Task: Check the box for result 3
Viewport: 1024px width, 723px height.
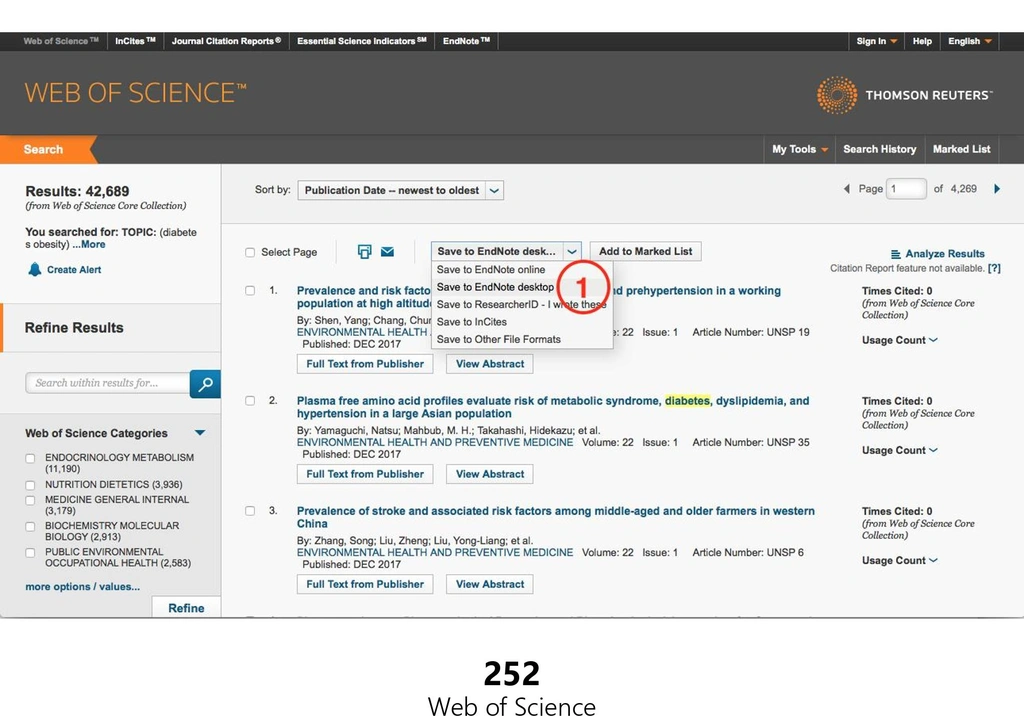Action: (x=250, y=511)
